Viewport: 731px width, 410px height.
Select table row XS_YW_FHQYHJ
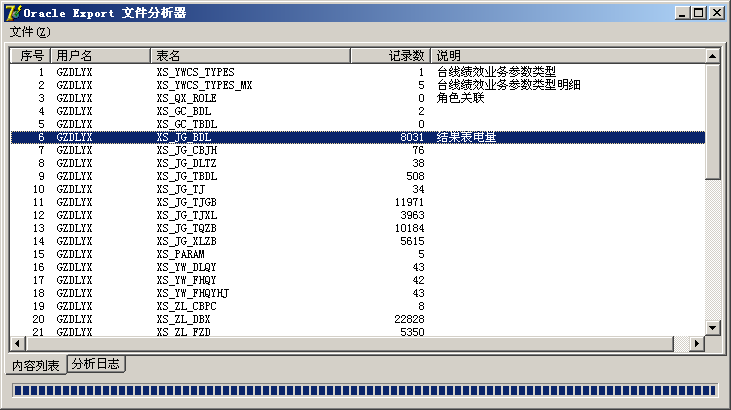pyautogui.click(x=358, y=293)
